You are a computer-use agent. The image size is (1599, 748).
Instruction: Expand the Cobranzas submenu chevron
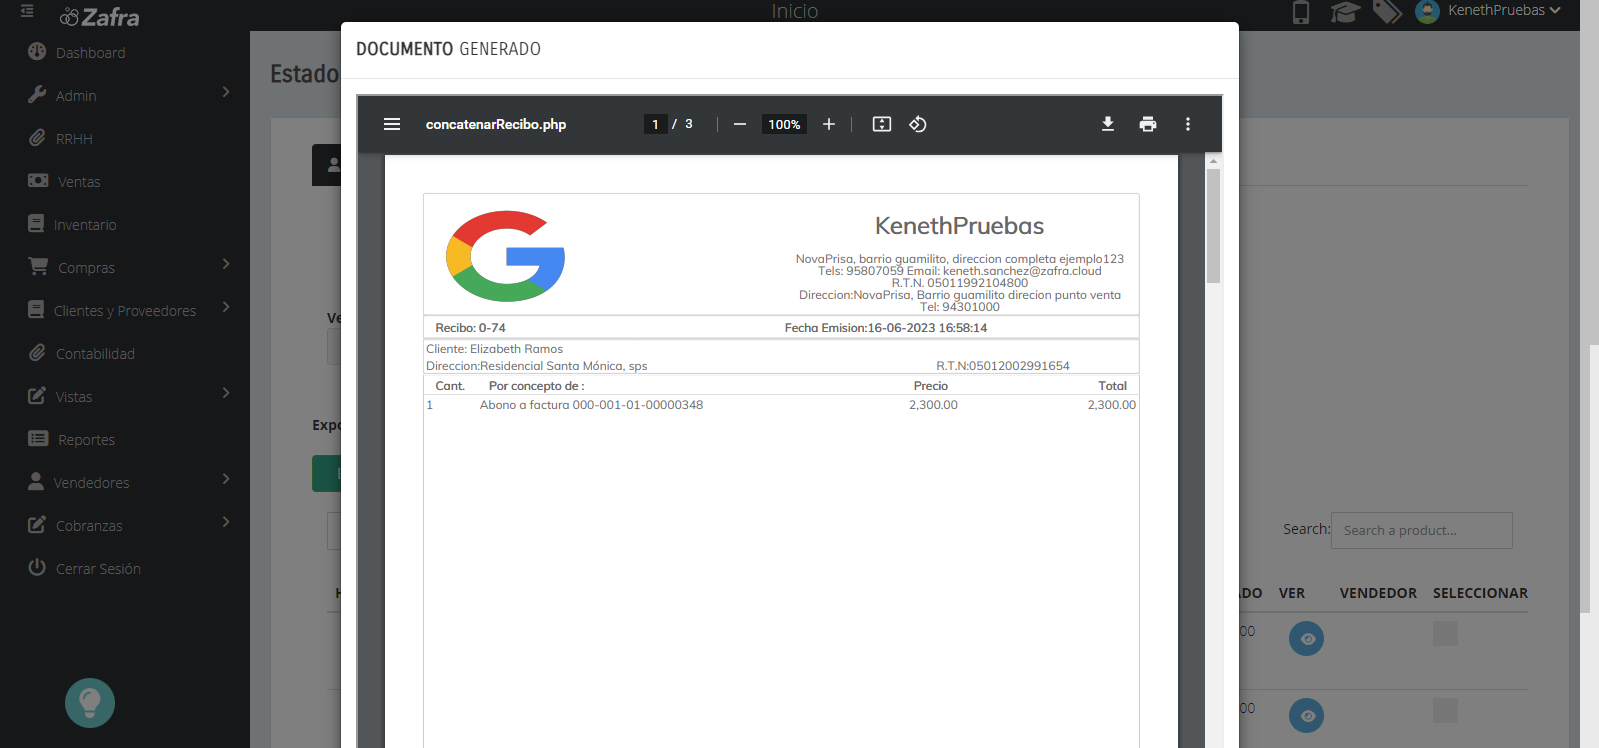coord(226,522)
